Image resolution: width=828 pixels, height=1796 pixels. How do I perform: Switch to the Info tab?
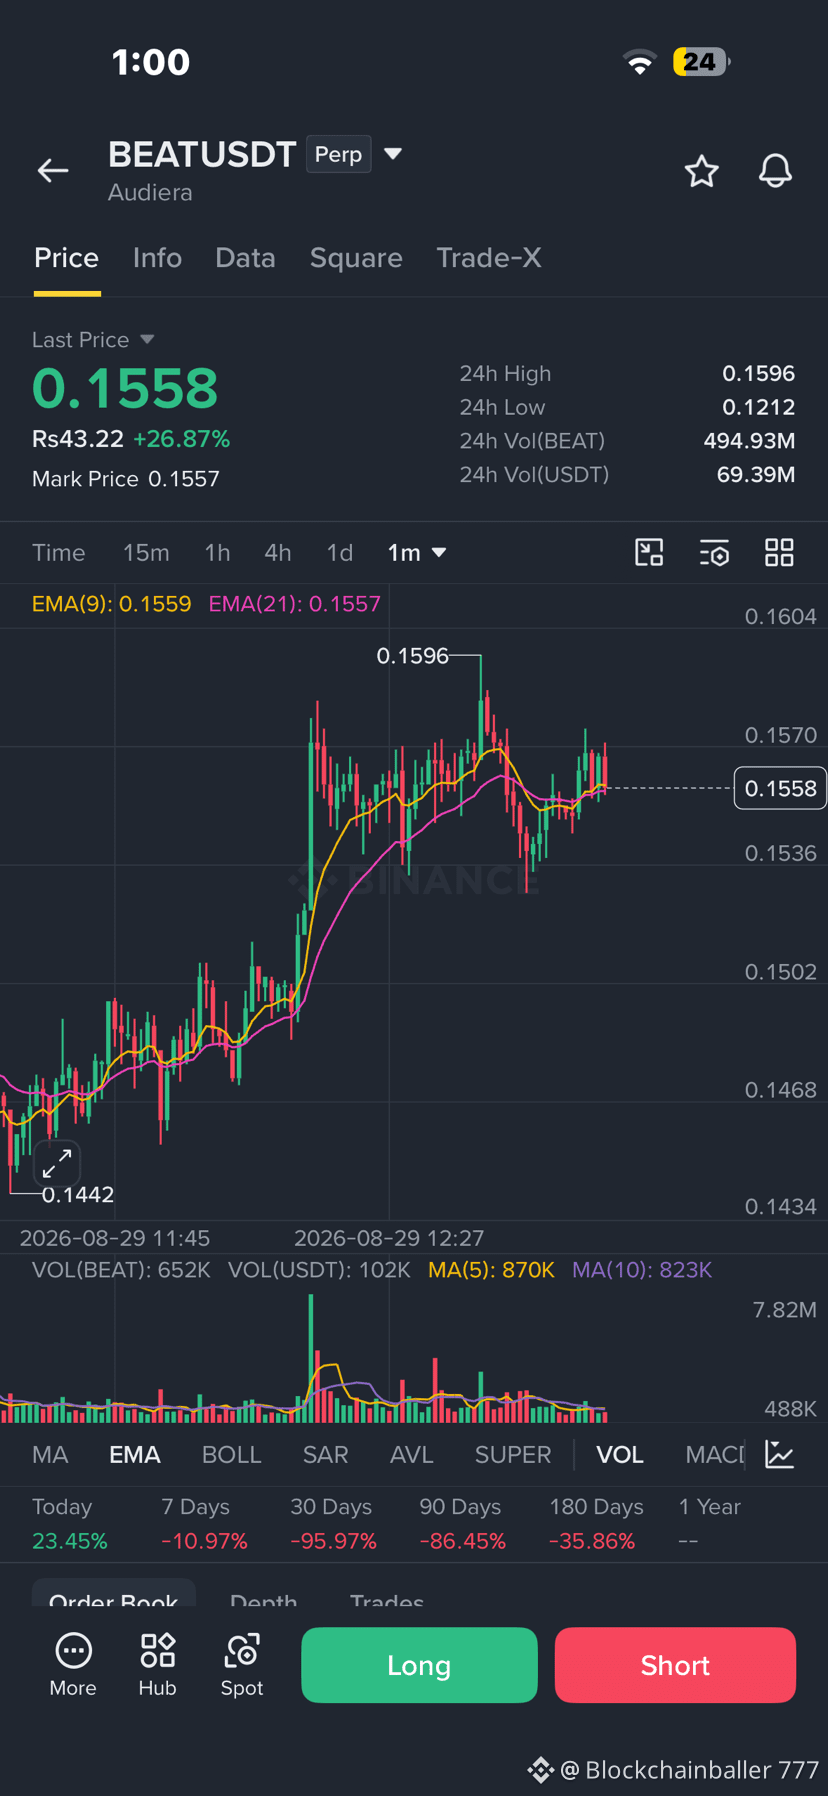tap(157, 258)
